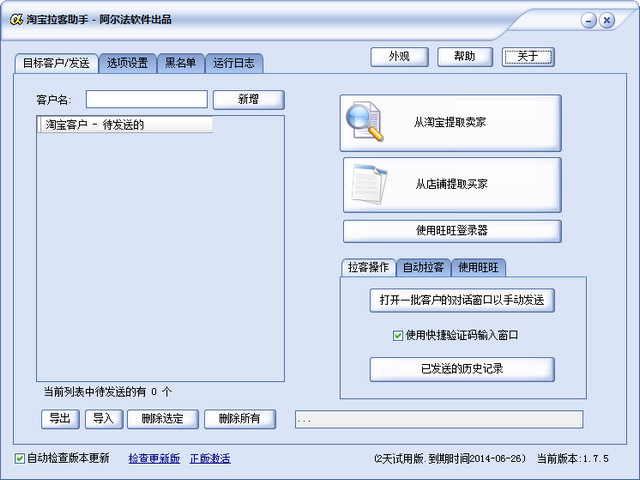Select the 使用旺旺 sub-tab
The width and height of the screenshot is (640, 480).
tap(478, 267)
